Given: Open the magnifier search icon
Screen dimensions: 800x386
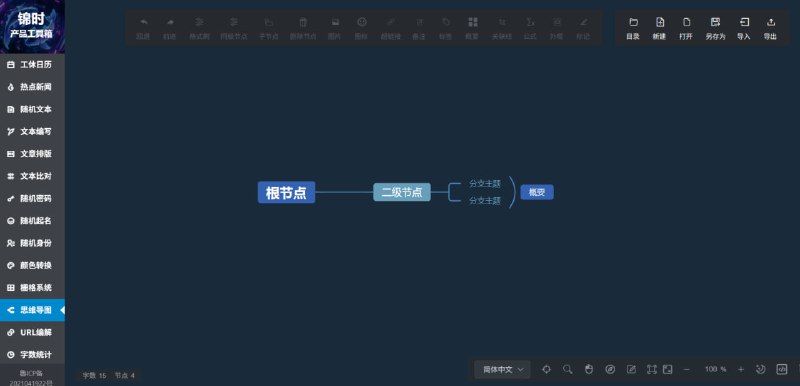Looking at the screenshot, I should 567,369.
